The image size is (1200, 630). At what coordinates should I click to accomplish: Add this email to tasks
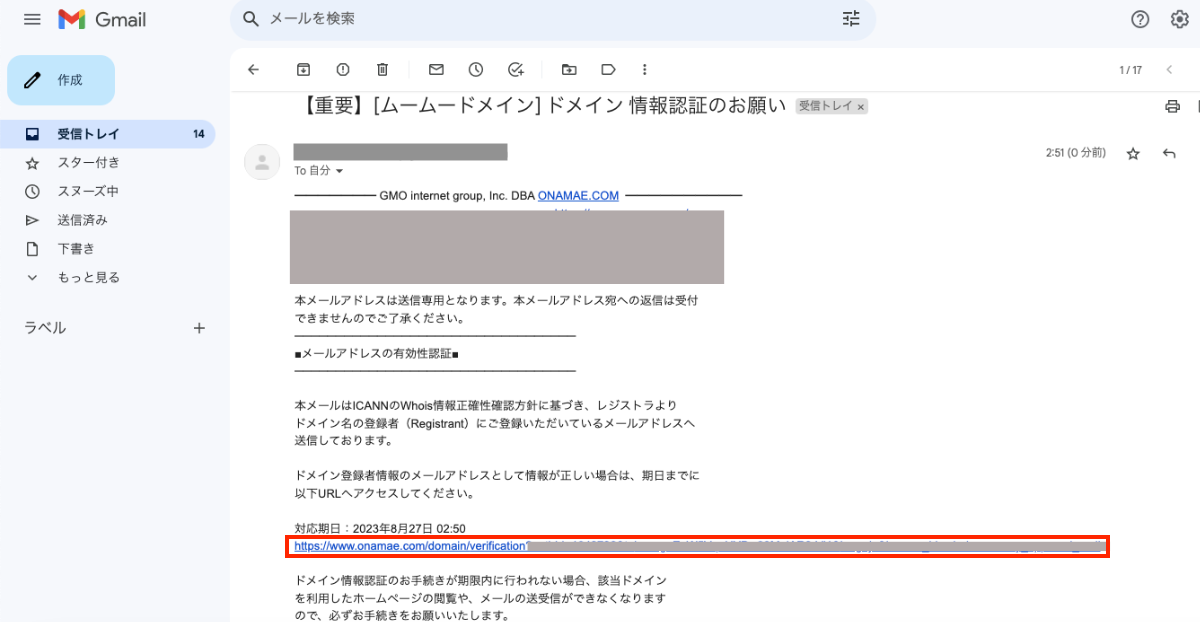[x=516, y=70]
